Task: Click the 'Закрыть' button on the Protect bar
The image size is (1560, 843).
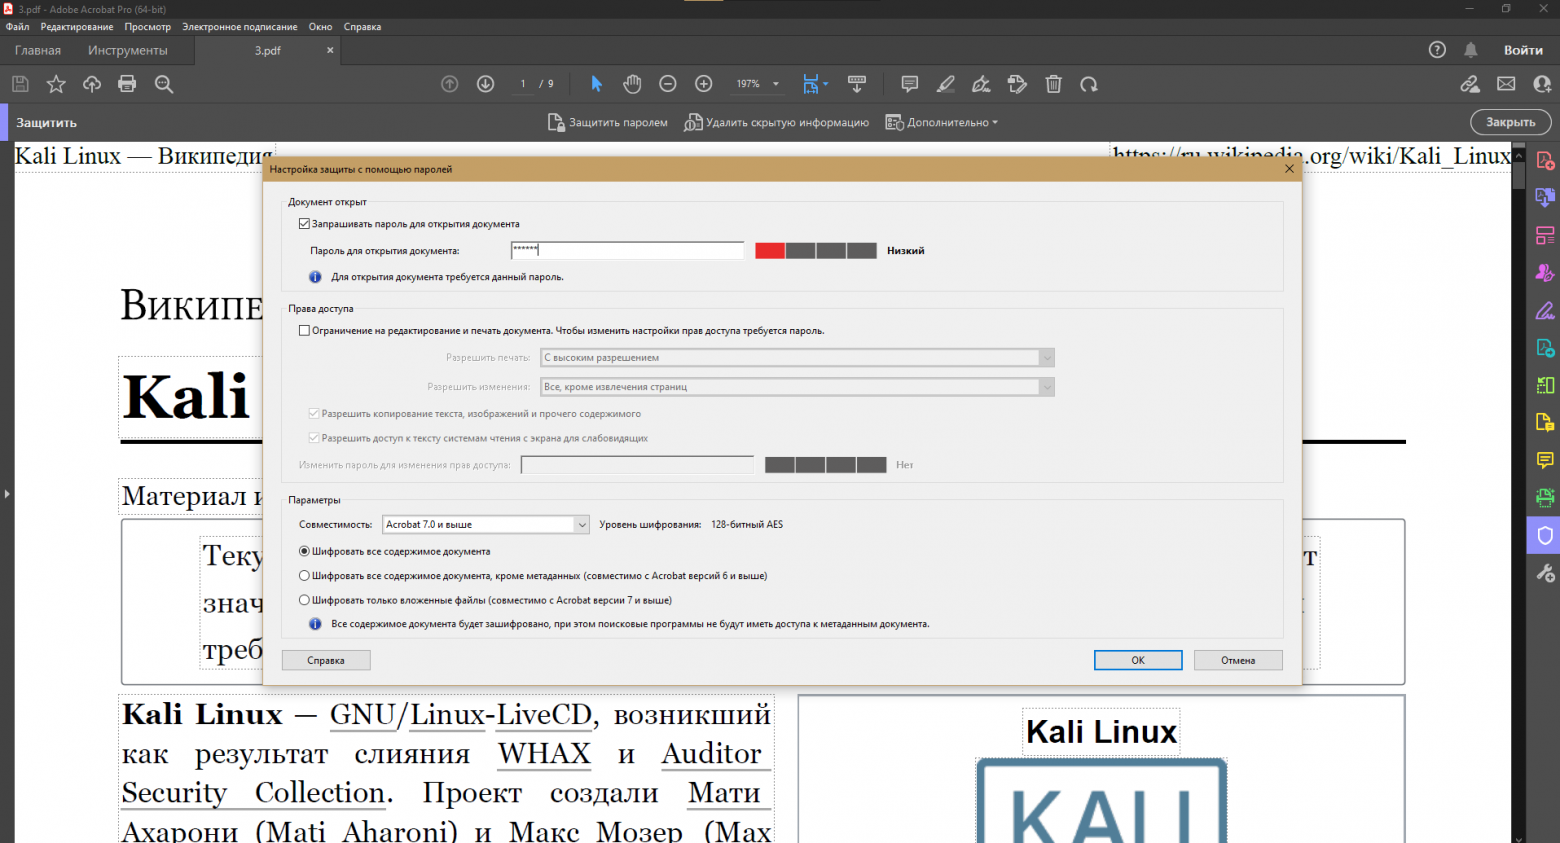Action: pos(1510,122)
